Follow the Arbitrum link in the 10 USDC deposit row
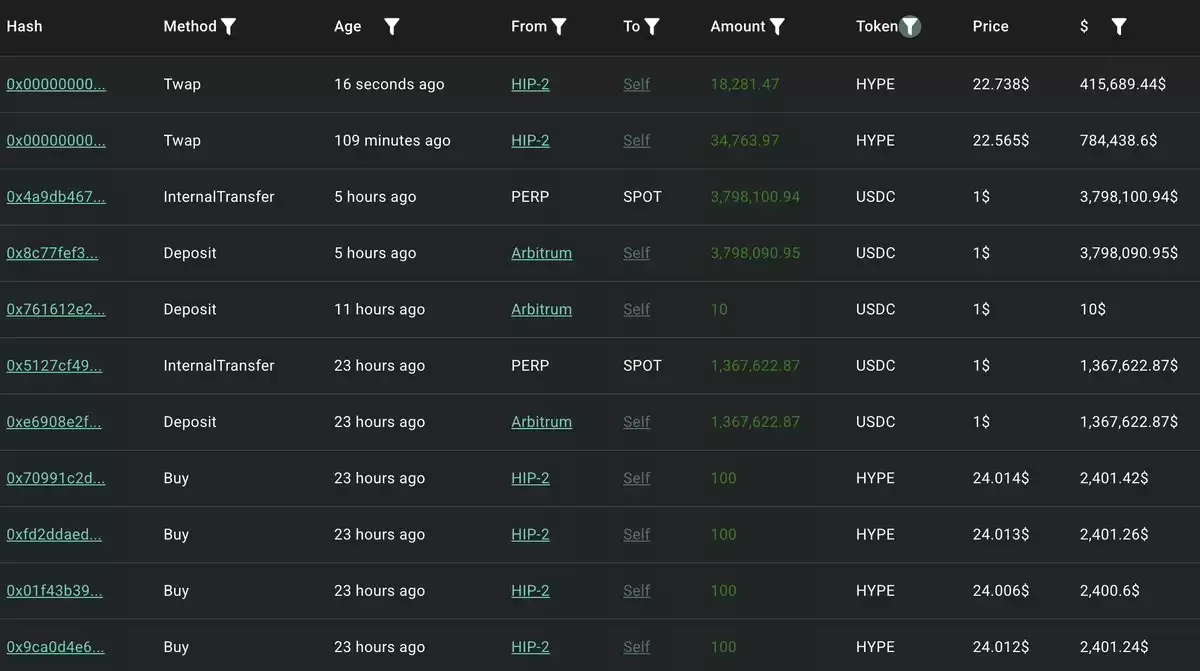Screen dimensions: 1200x671 coord(542,309)
